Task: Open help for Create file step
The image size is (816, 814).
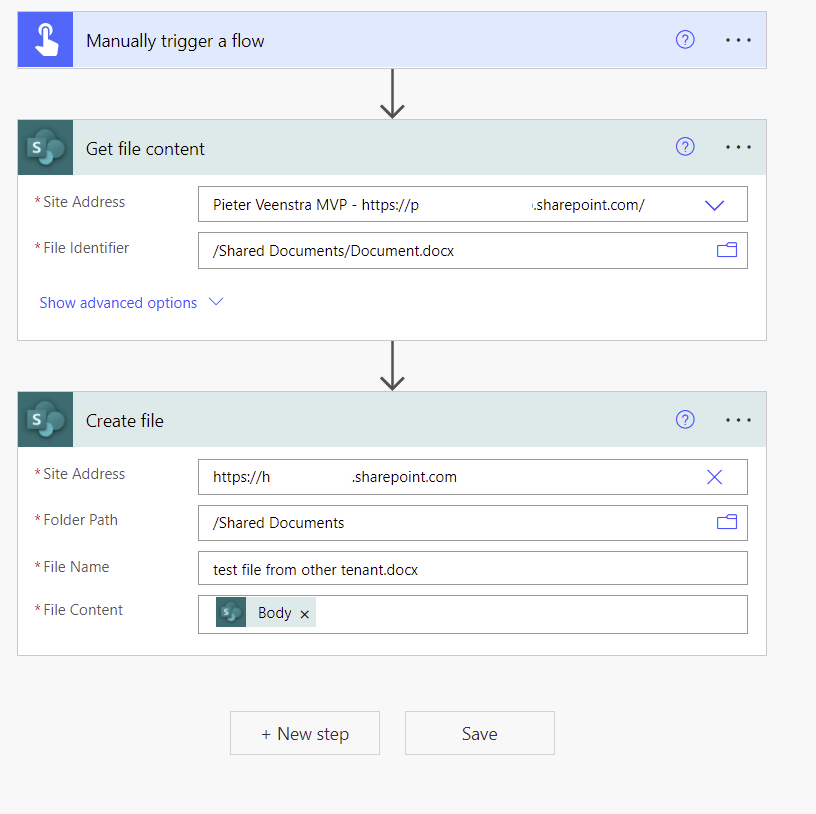Action: [x=685, y=419]
